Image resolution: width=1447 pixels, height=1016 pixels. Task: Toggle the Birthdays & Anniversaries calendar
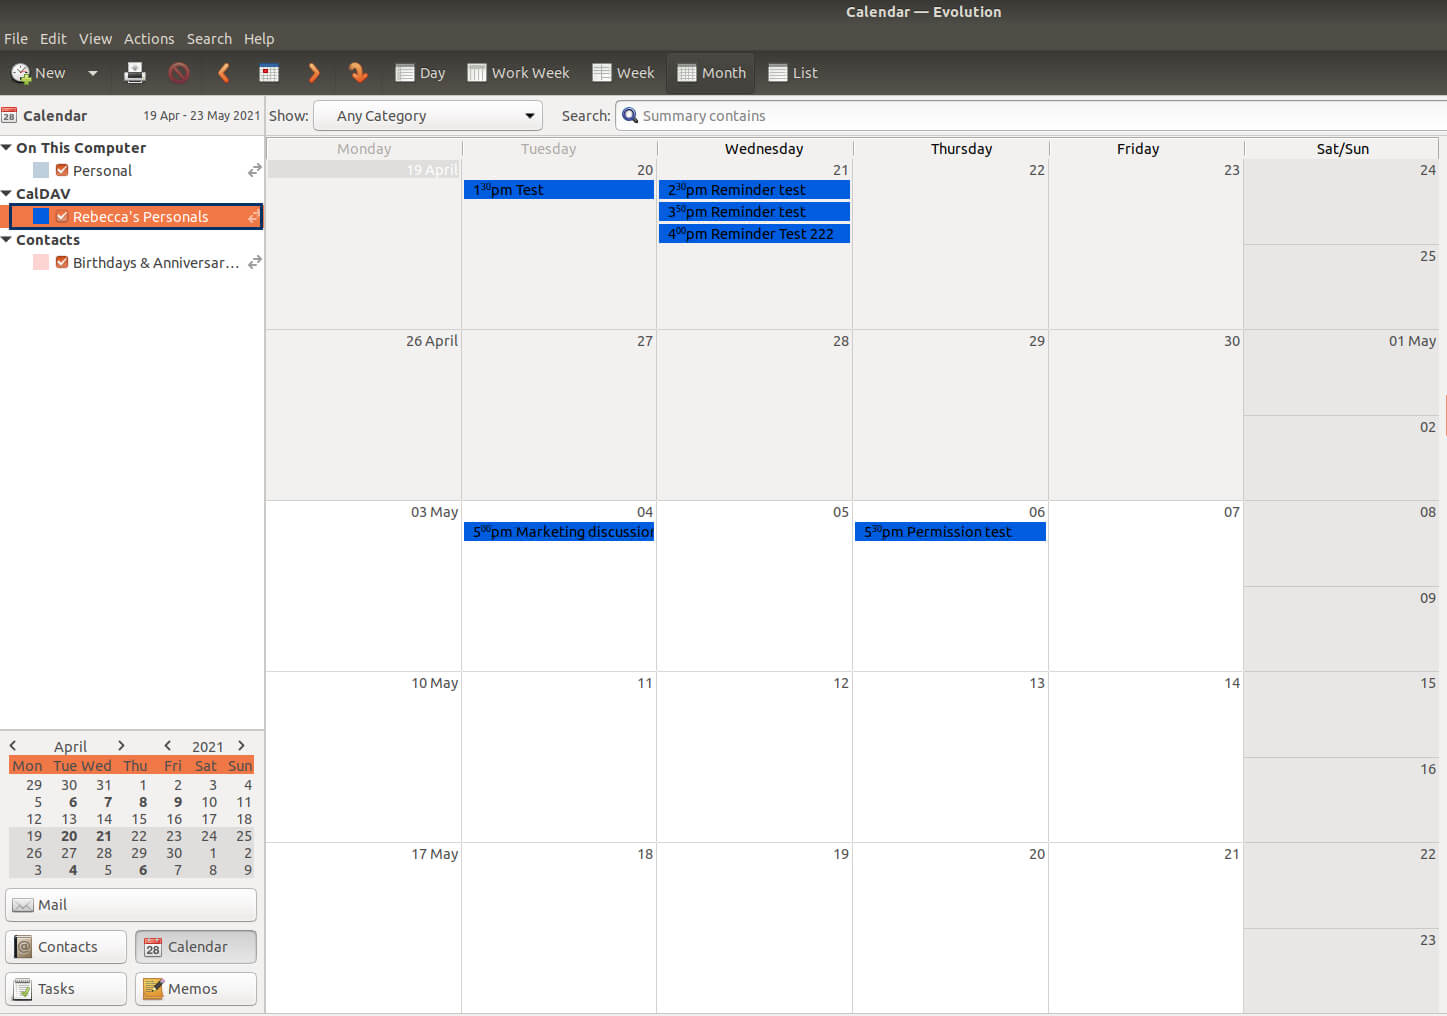coord(61,262)
